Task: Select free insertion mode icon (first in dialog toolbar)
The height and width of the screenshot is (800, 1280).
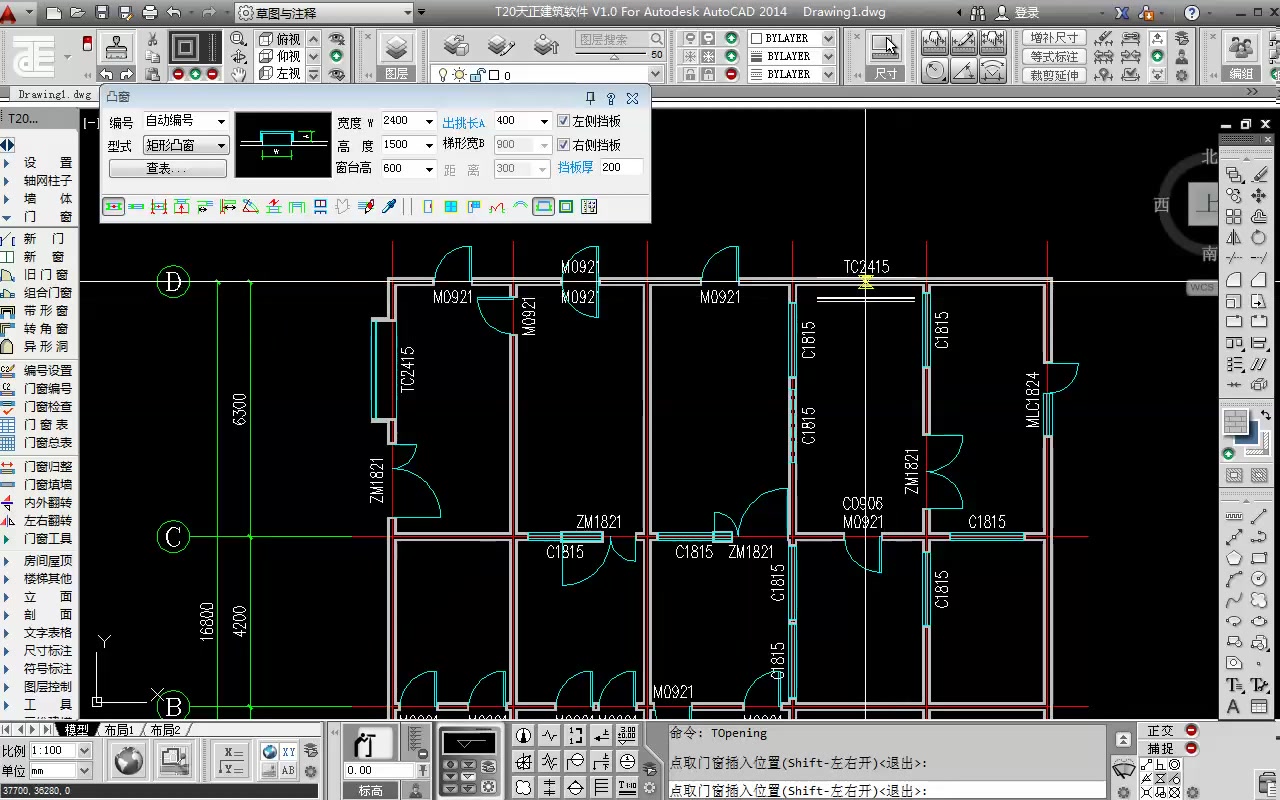Action: [113, 207]
